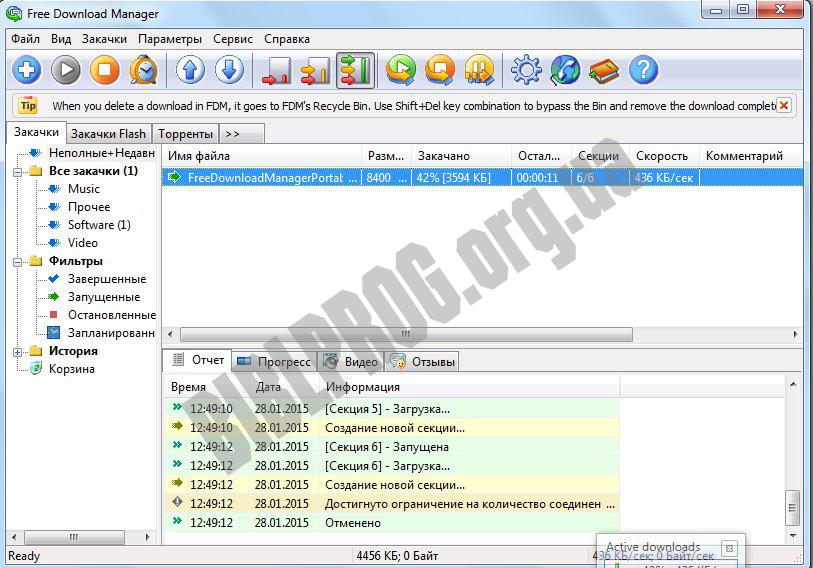Sort by Секции column header
The height and width of the screenshot is (568, 813).
600,156
